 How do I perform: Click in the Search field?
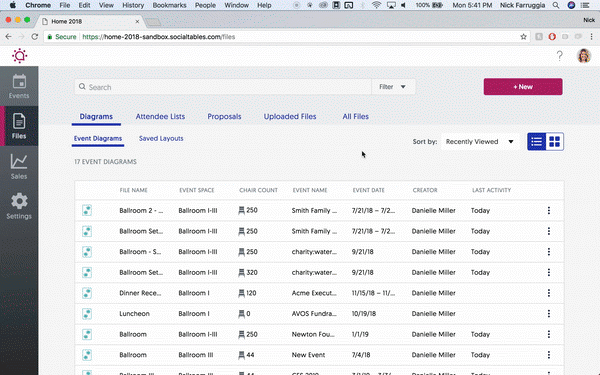coord(223,87)
